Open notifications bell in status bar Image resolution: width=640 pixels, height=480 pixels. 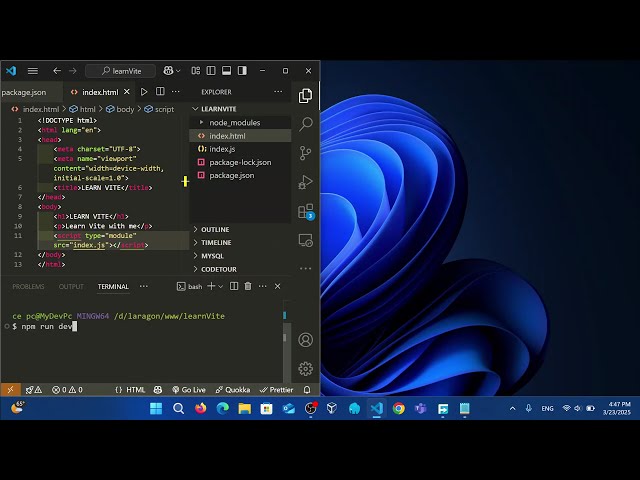coord(307,390)
